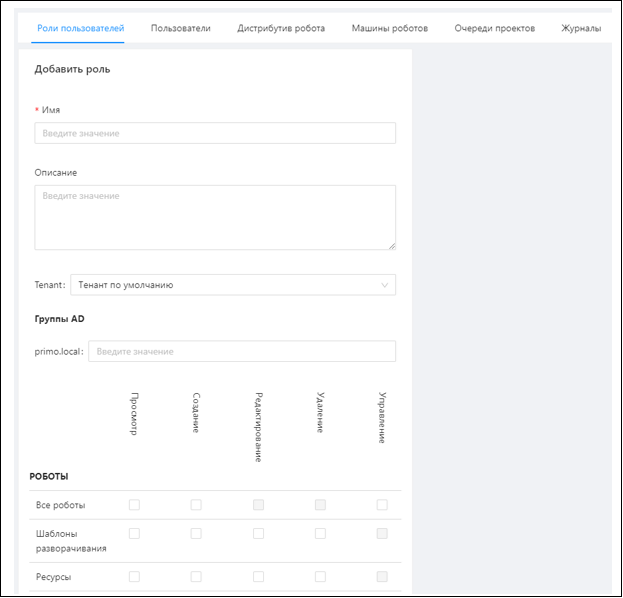Select the Очереди проектов tab
The height and width of the screenshot is (598, 623).
[x=495, y=28]
